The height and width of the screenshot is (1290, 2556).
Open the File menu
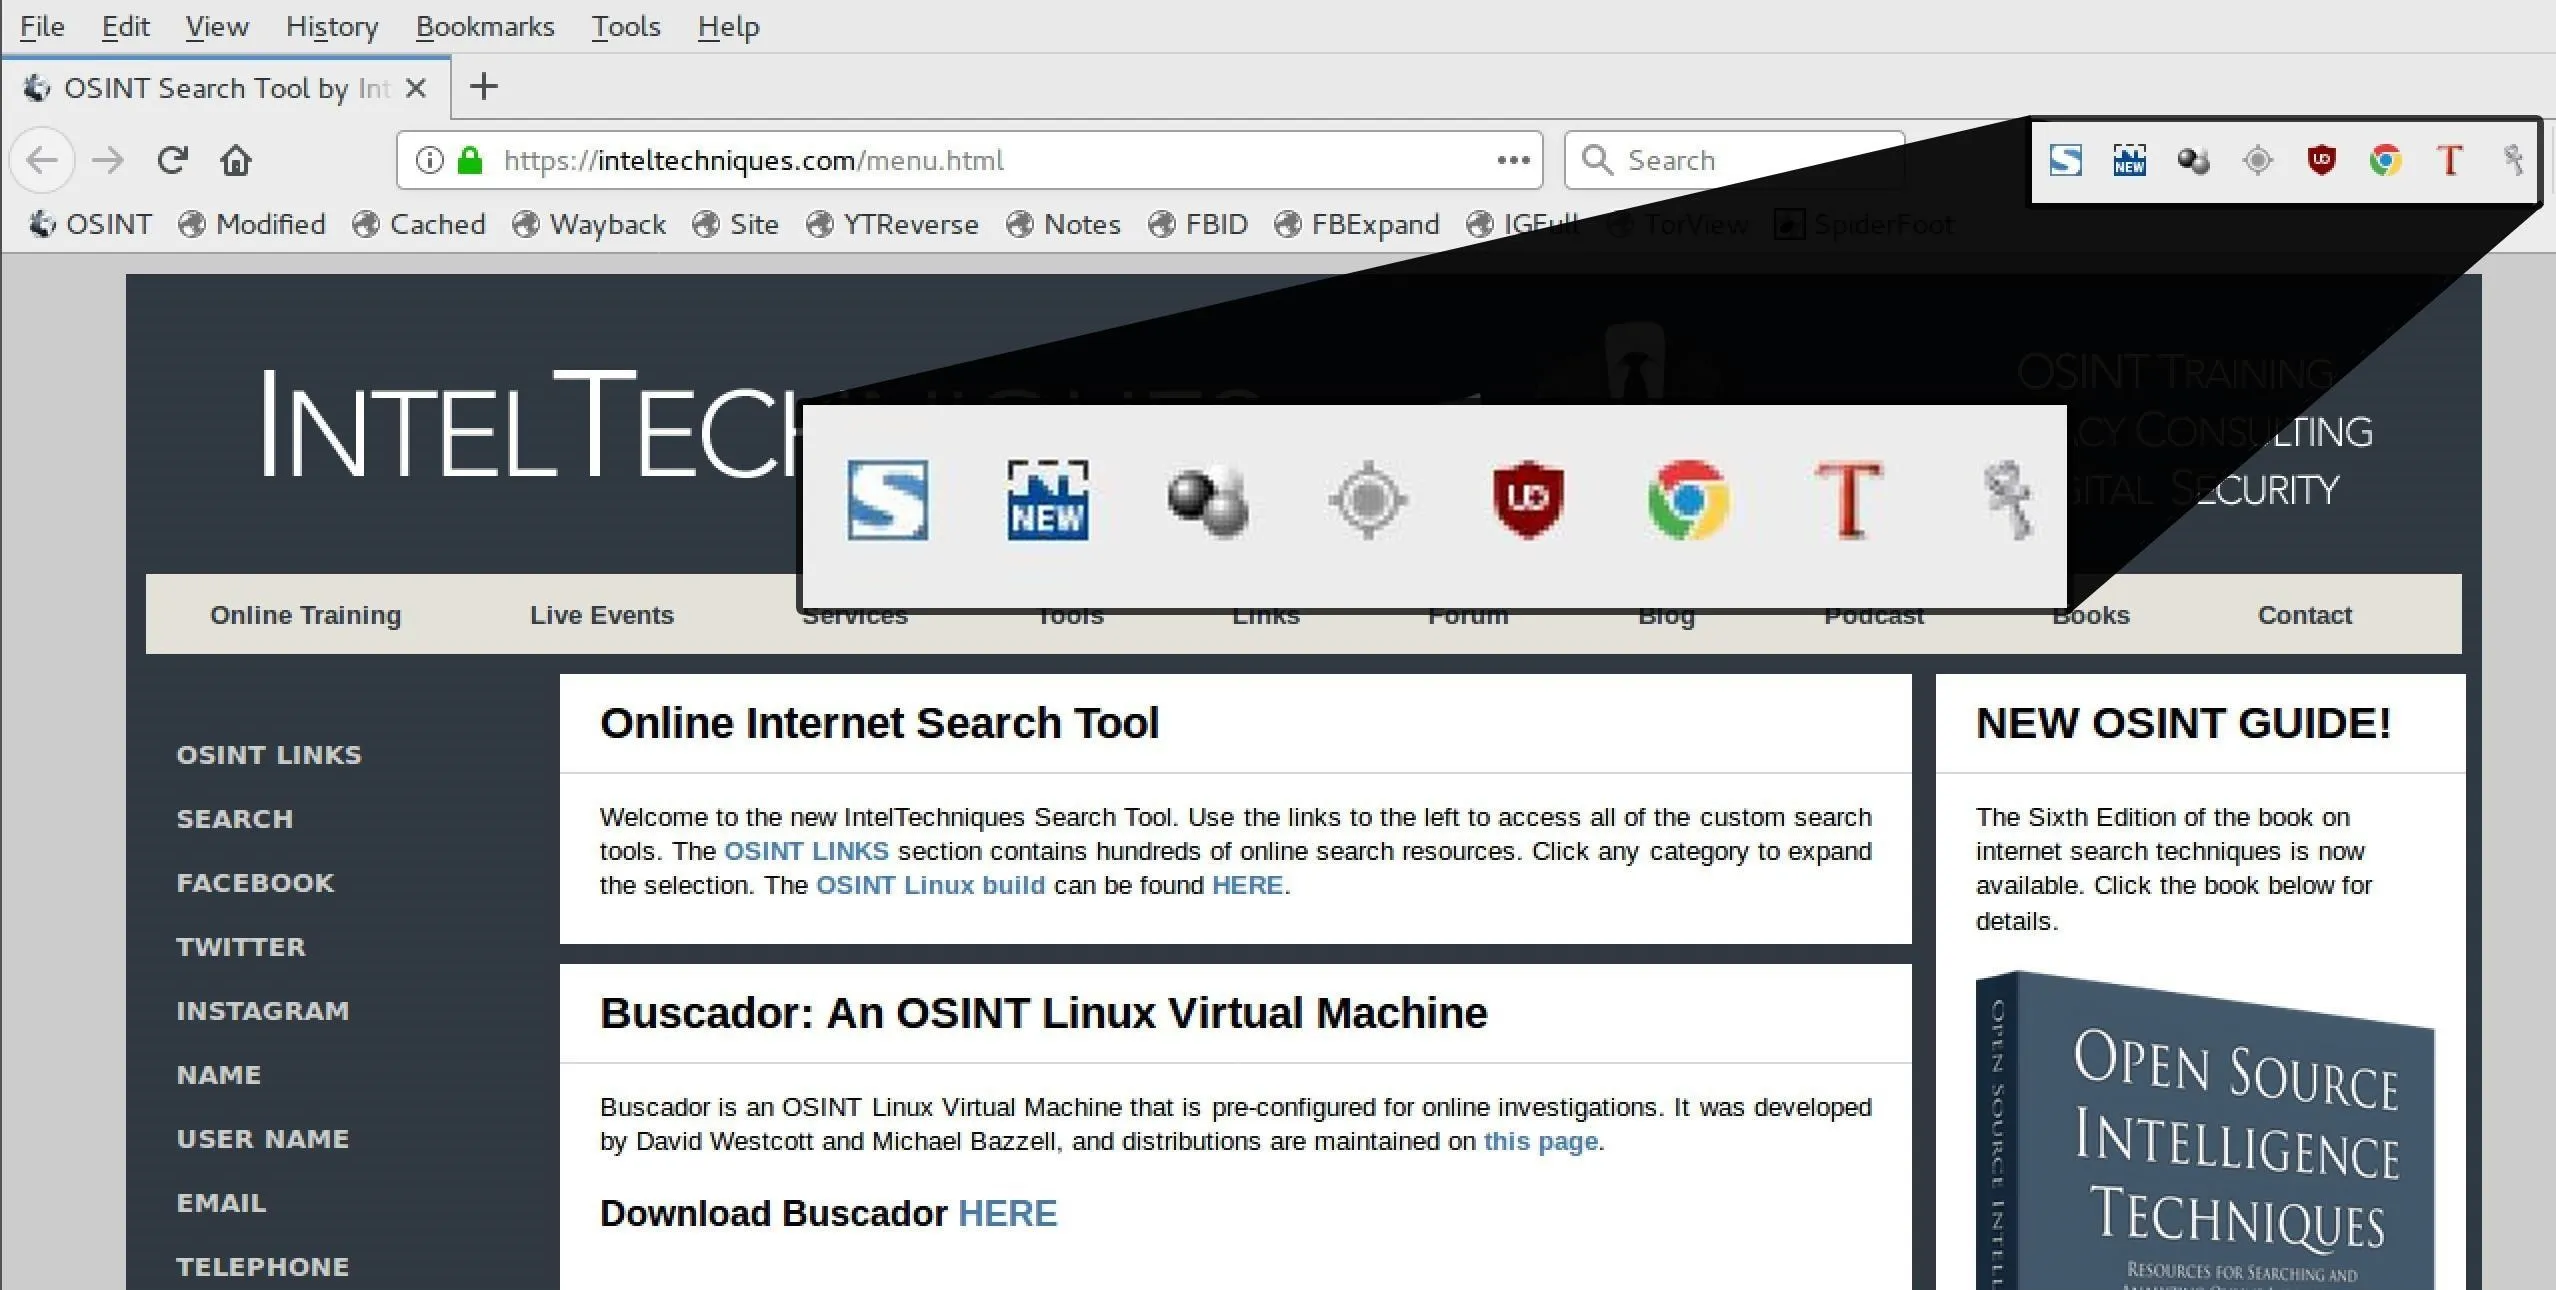pos(42,26)
